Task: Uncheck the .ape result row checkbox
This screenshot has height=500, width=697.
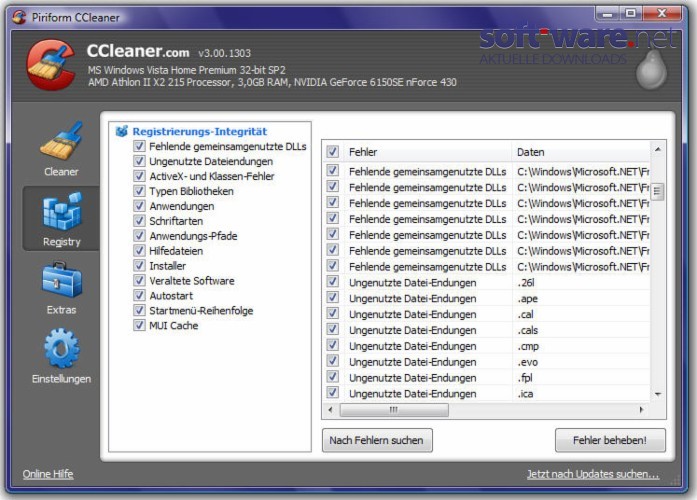Action: click(x=332, y=298)
